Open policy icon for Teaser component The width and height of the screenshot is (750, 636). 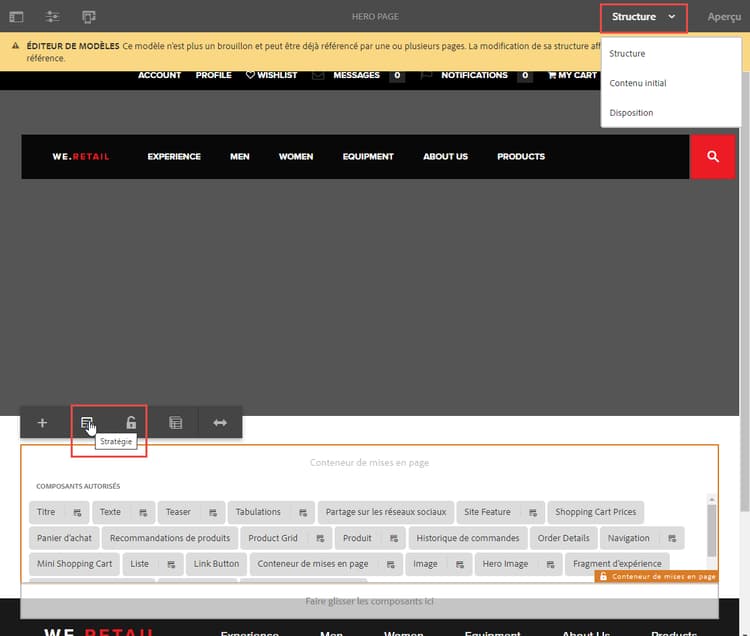pos(213,513)
